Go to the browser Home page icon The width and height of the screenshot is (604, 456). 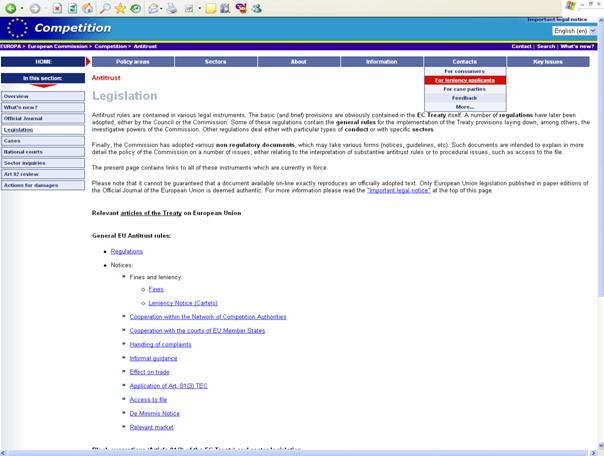pos(88,8)
